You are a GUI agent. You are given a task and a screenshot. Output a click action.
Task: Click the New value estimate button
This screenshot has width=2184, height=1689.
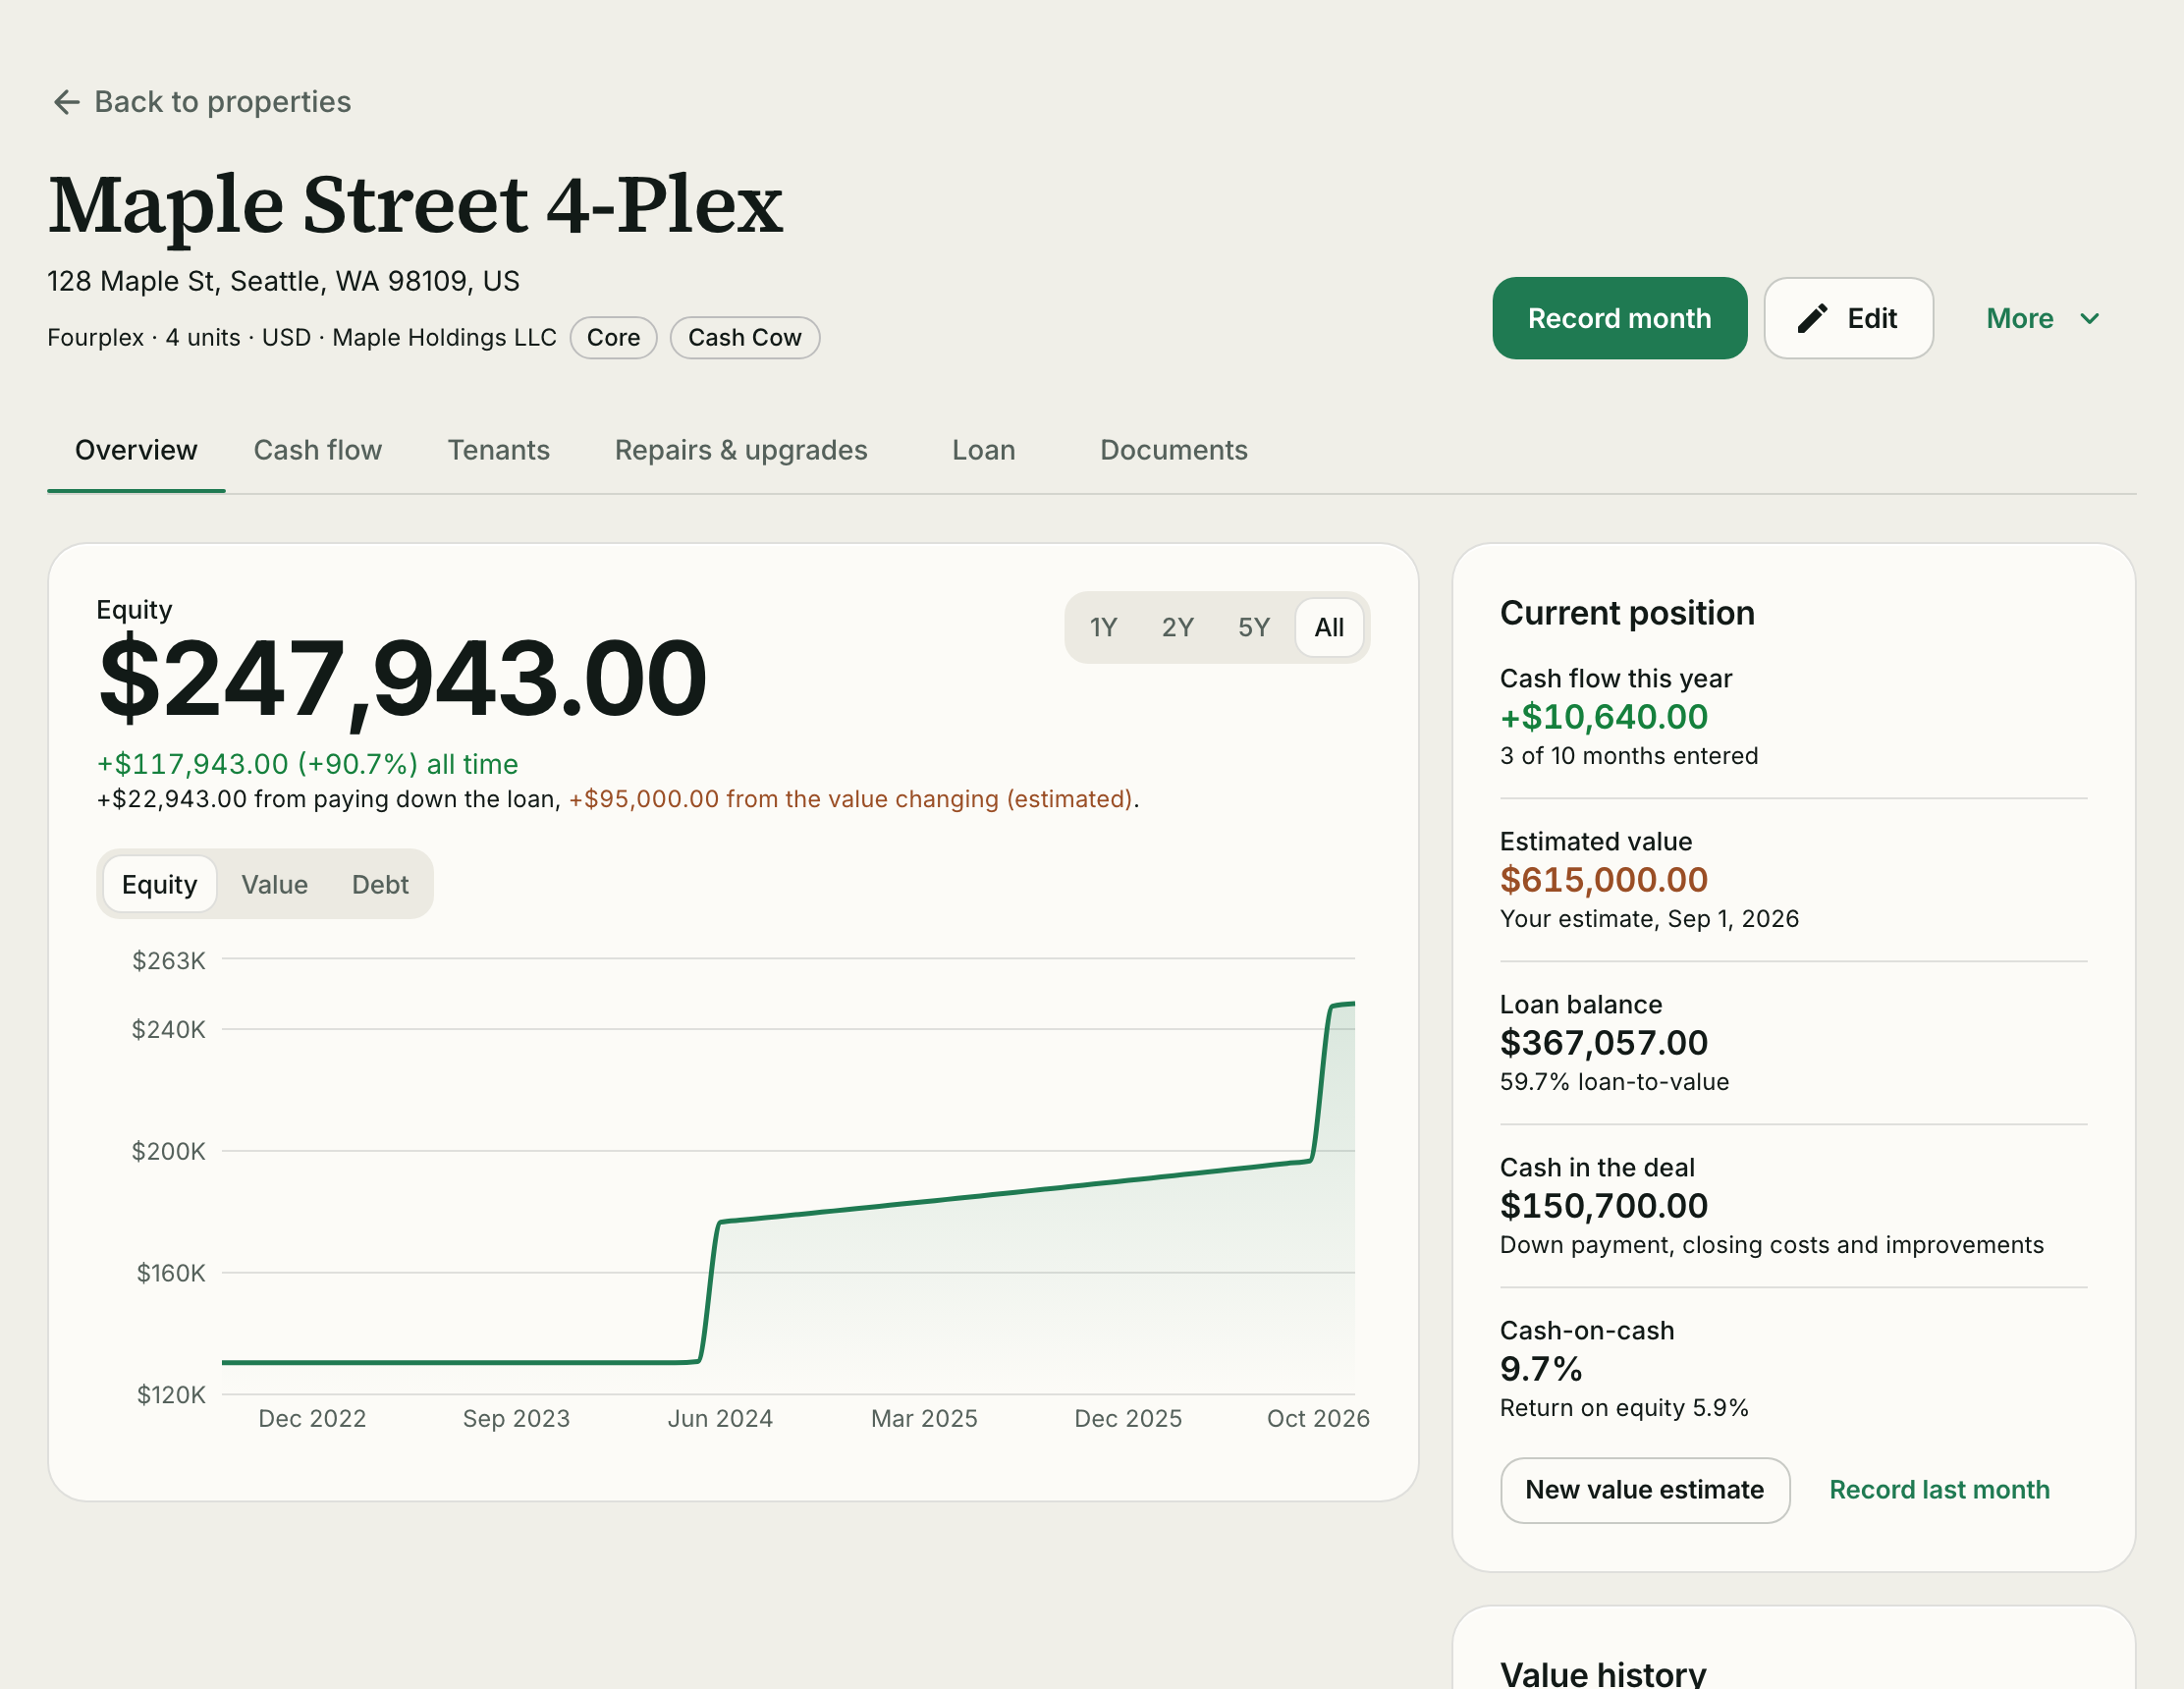[1645, 1490]
